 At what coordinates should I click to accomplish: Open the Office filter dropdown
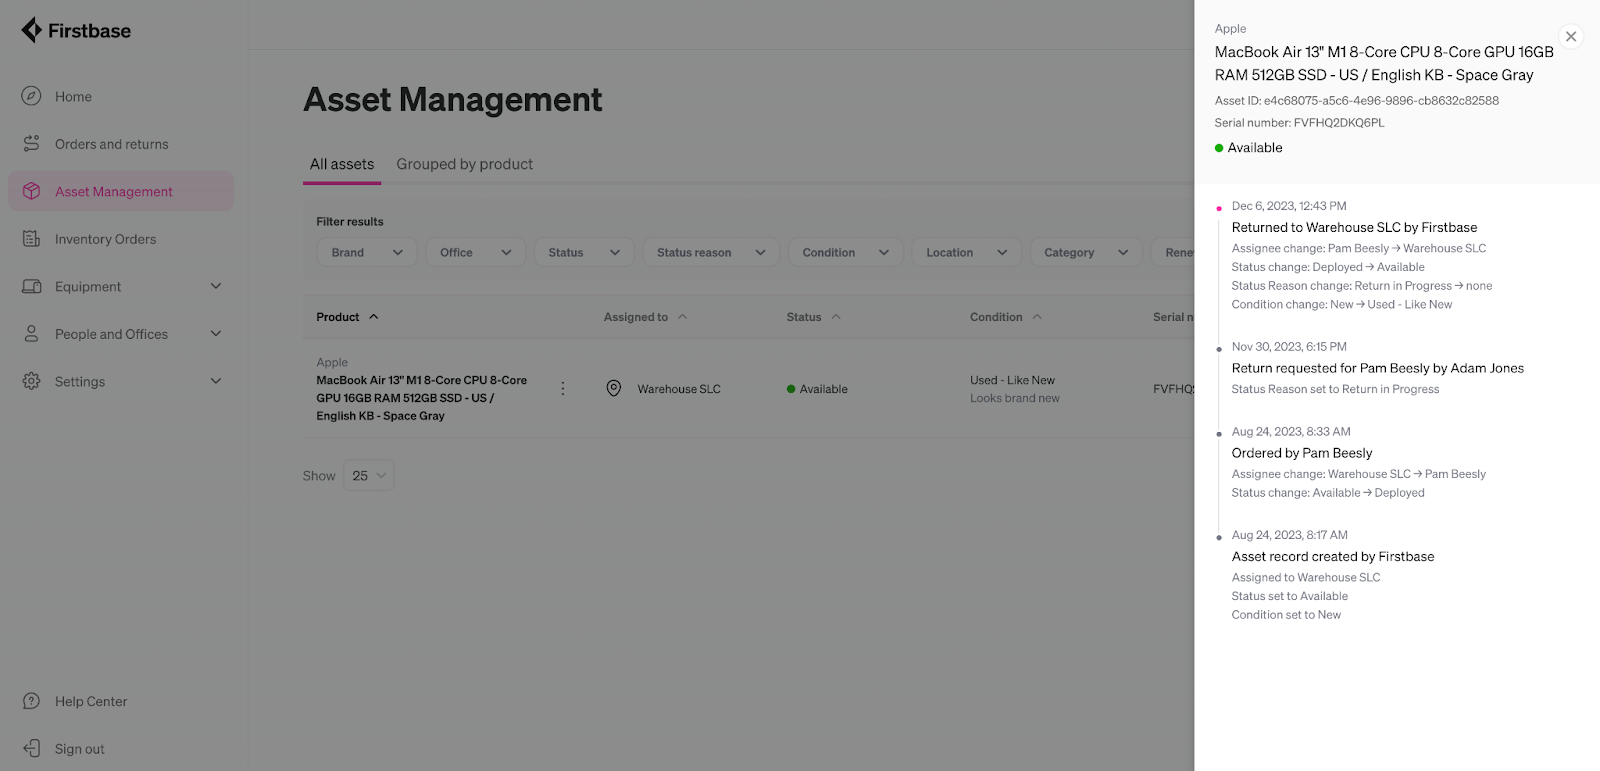pos(476,252)
